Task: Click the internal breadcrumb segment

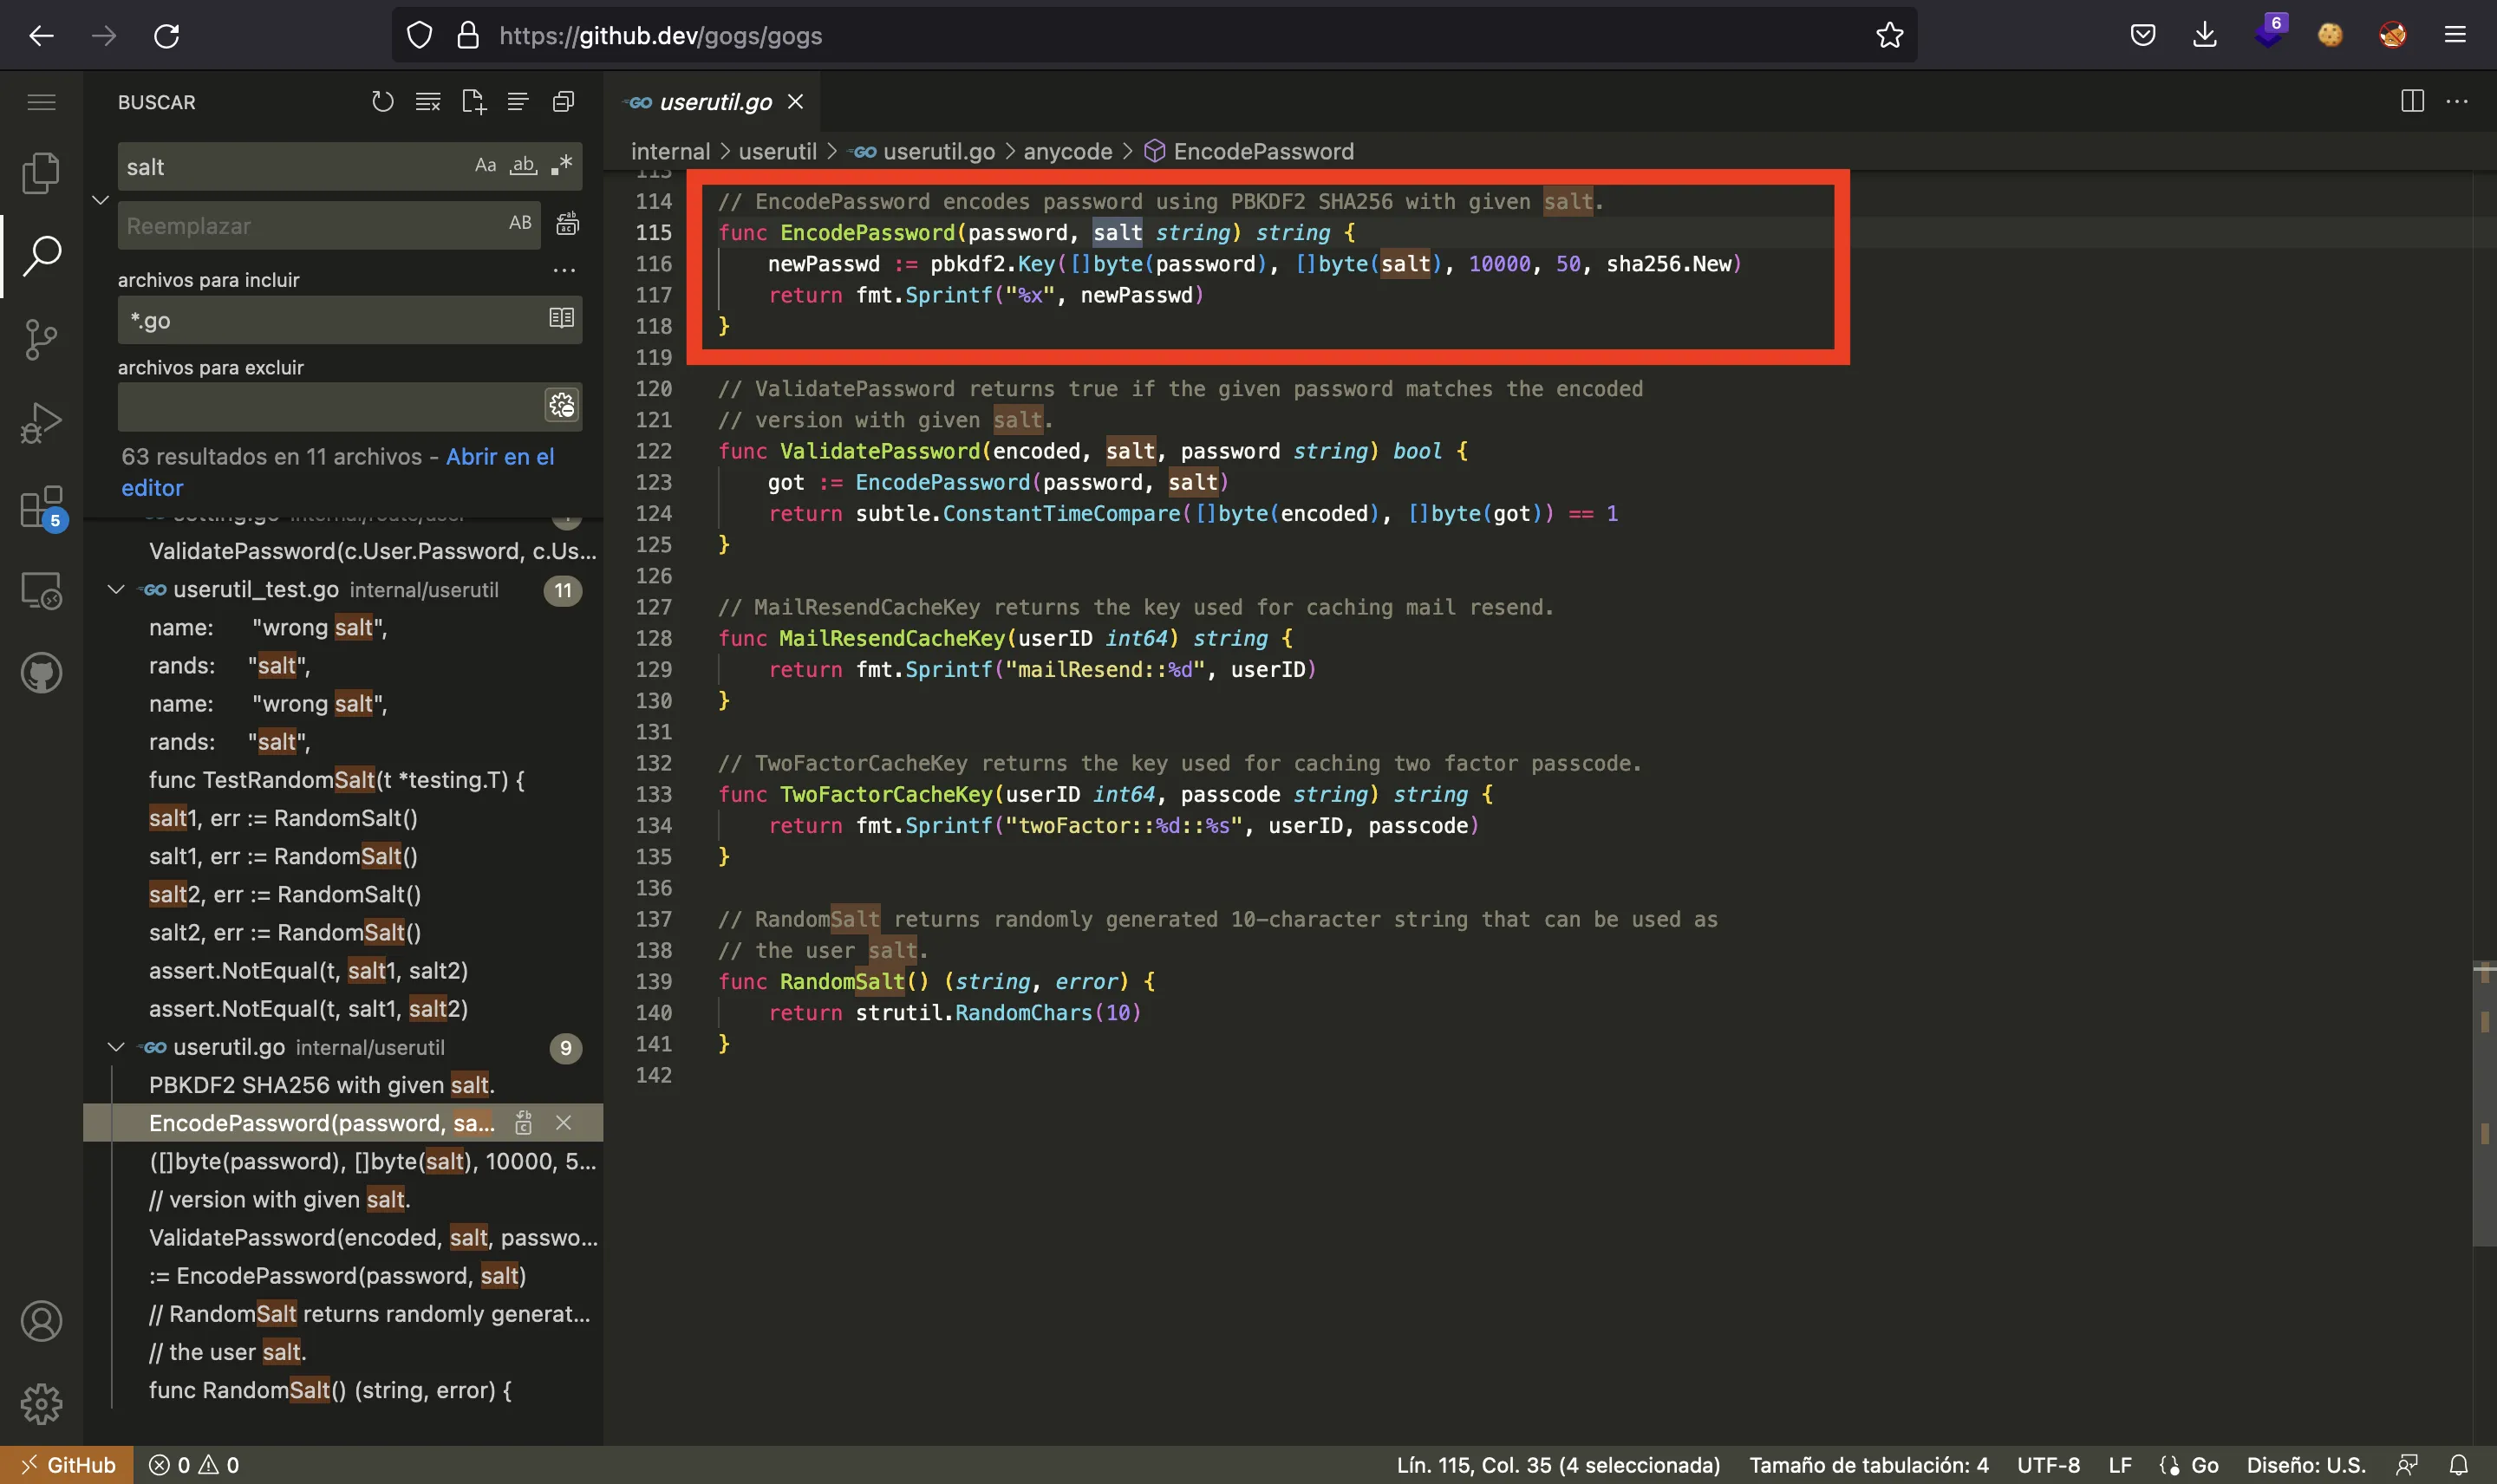Action: [x=670, y=151]
